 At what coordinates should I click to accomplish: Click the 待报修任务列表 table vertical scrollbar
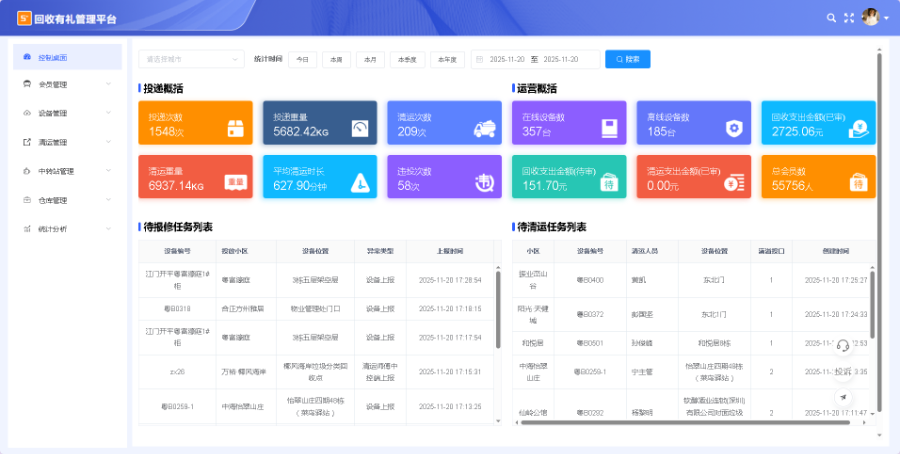click(x=498, y=309)
